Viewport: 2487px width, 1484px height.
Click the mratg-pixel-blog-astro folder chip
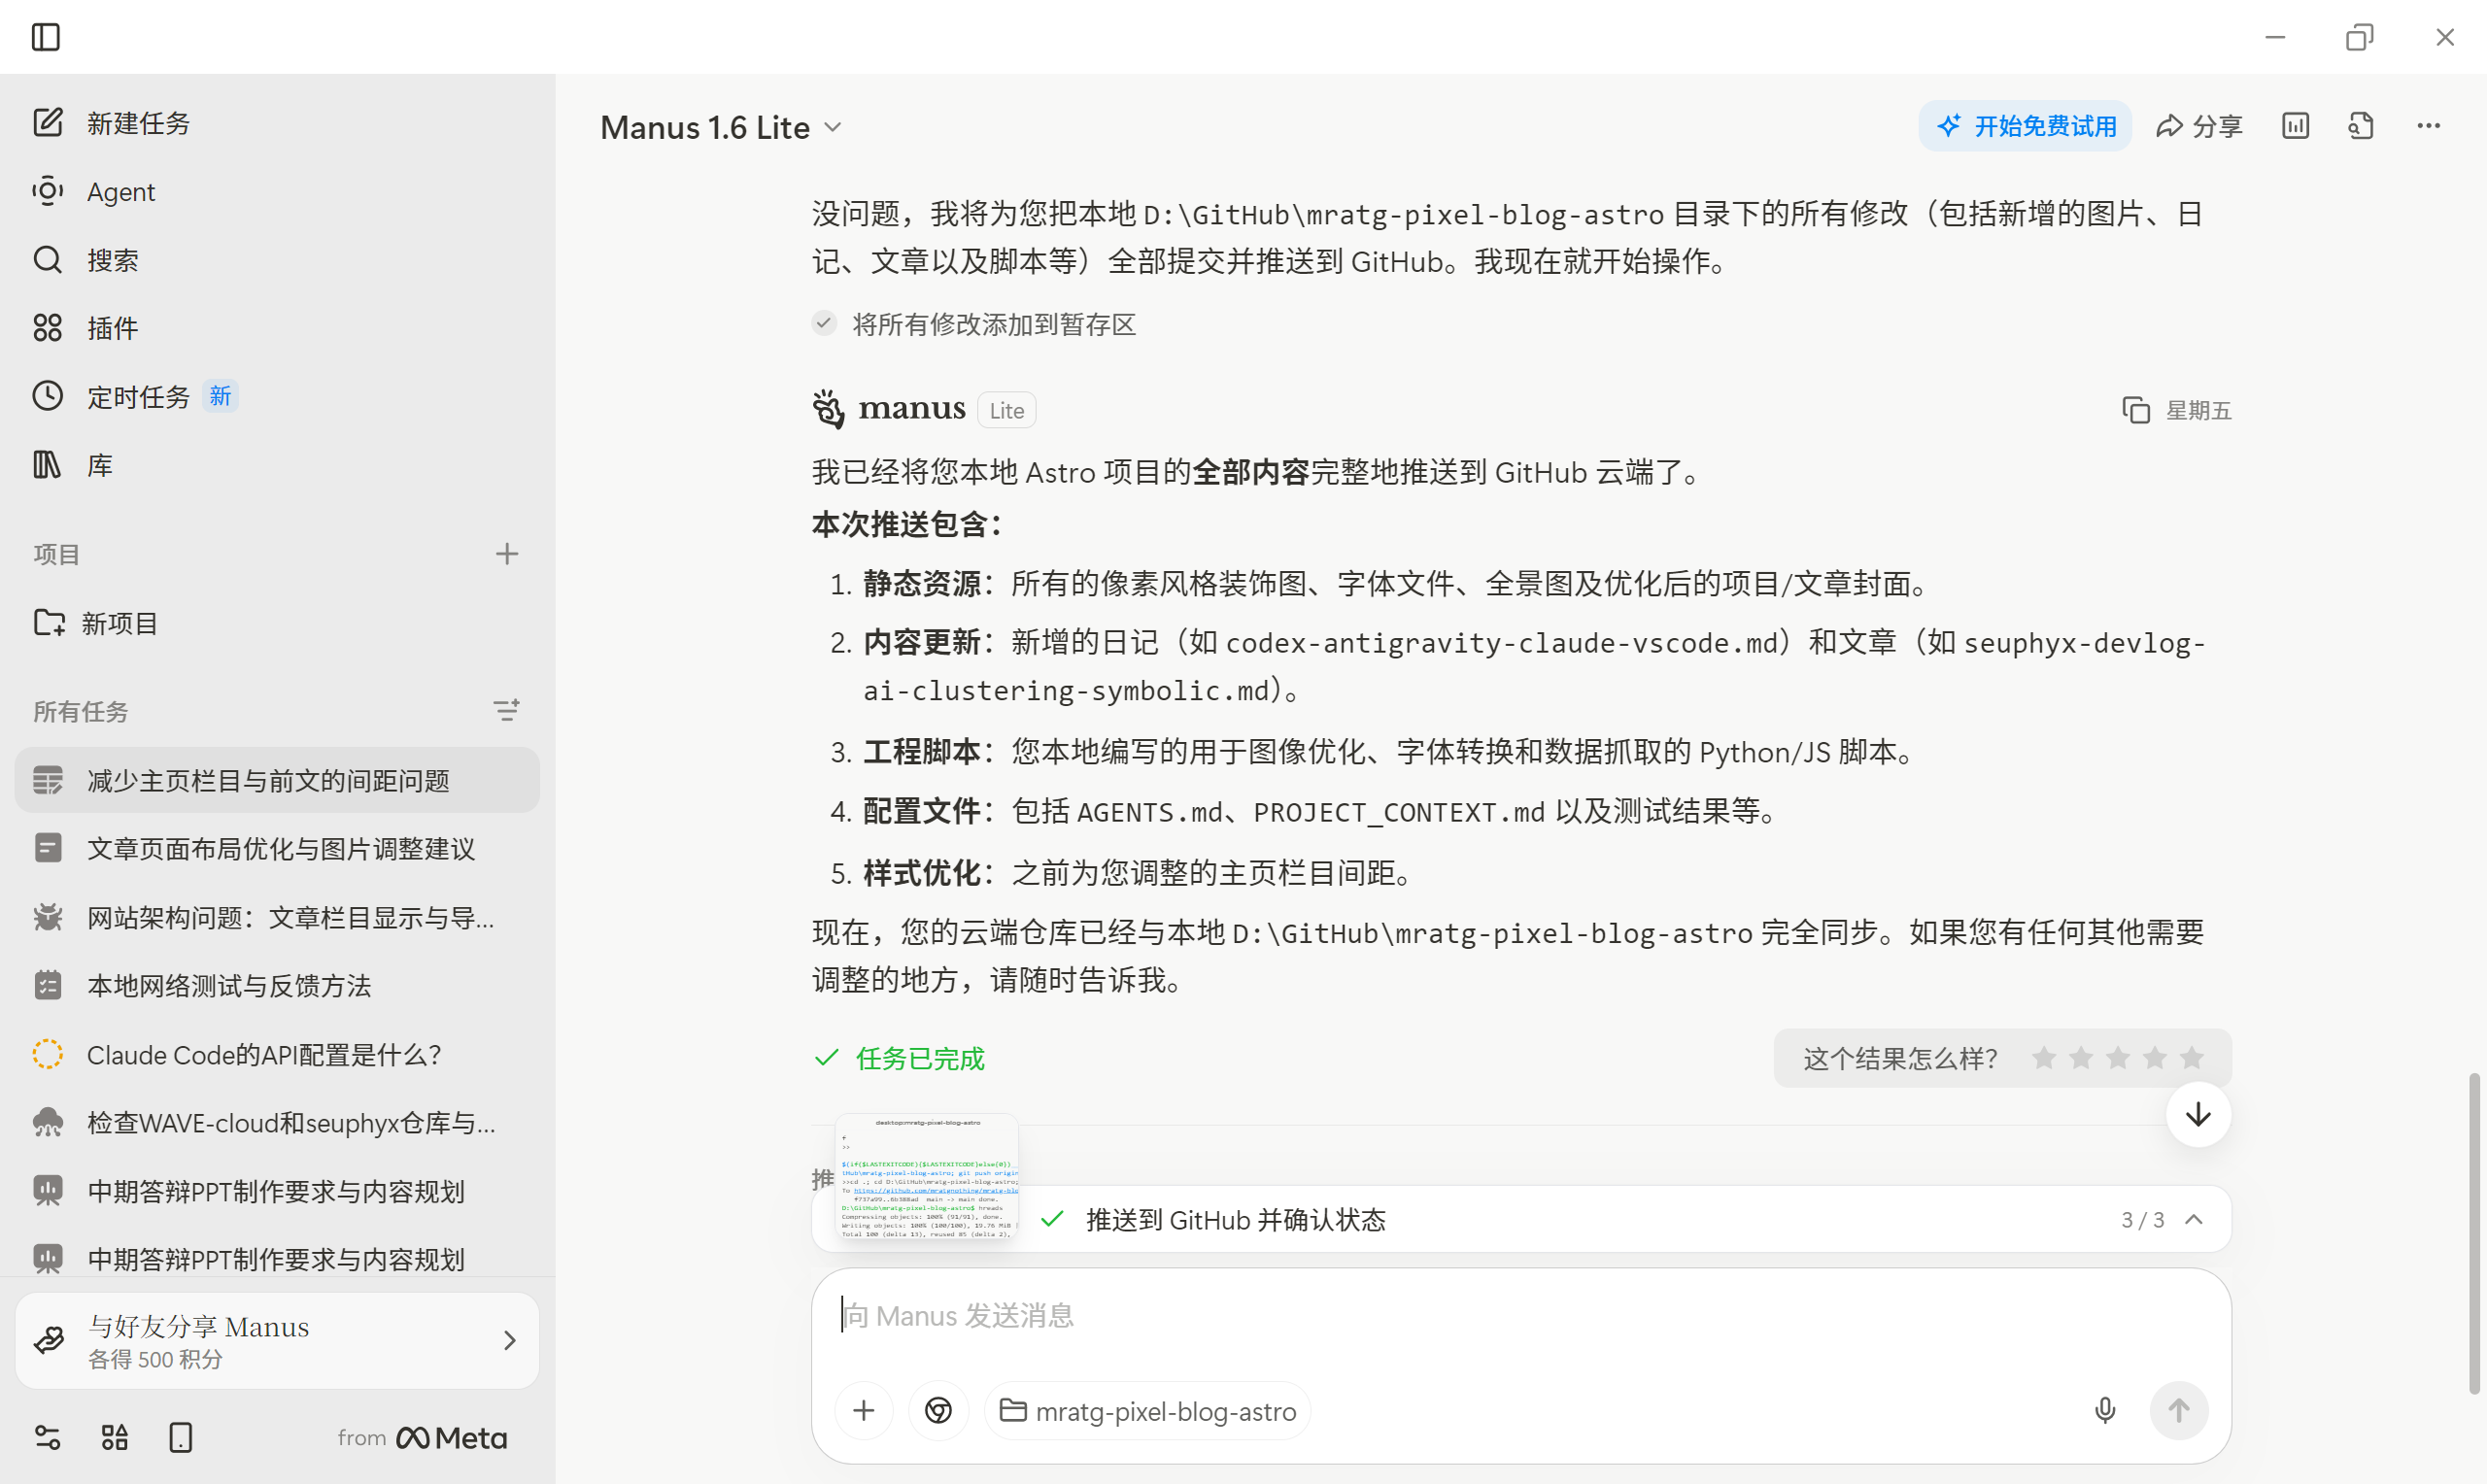click(x=1148, y=1411)
